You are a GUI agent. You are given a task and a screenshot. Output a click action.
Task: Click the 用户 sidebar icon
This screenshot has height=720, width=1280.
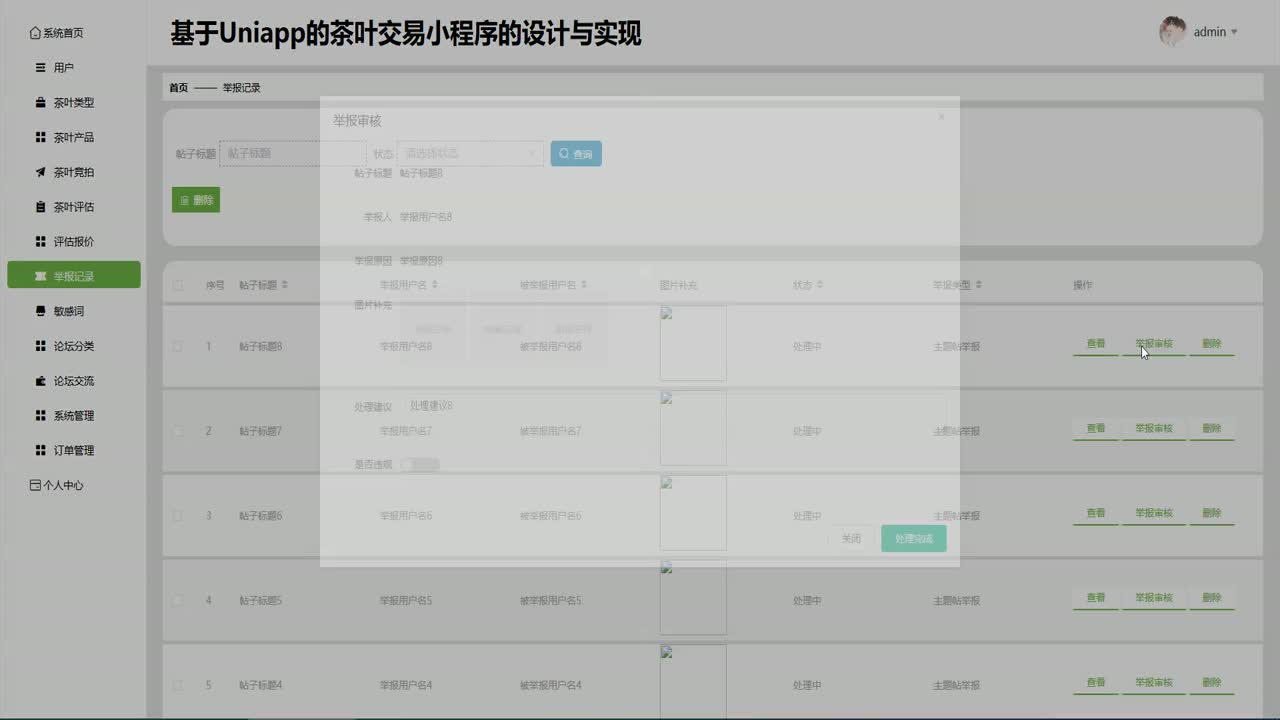tap(40, 68)
